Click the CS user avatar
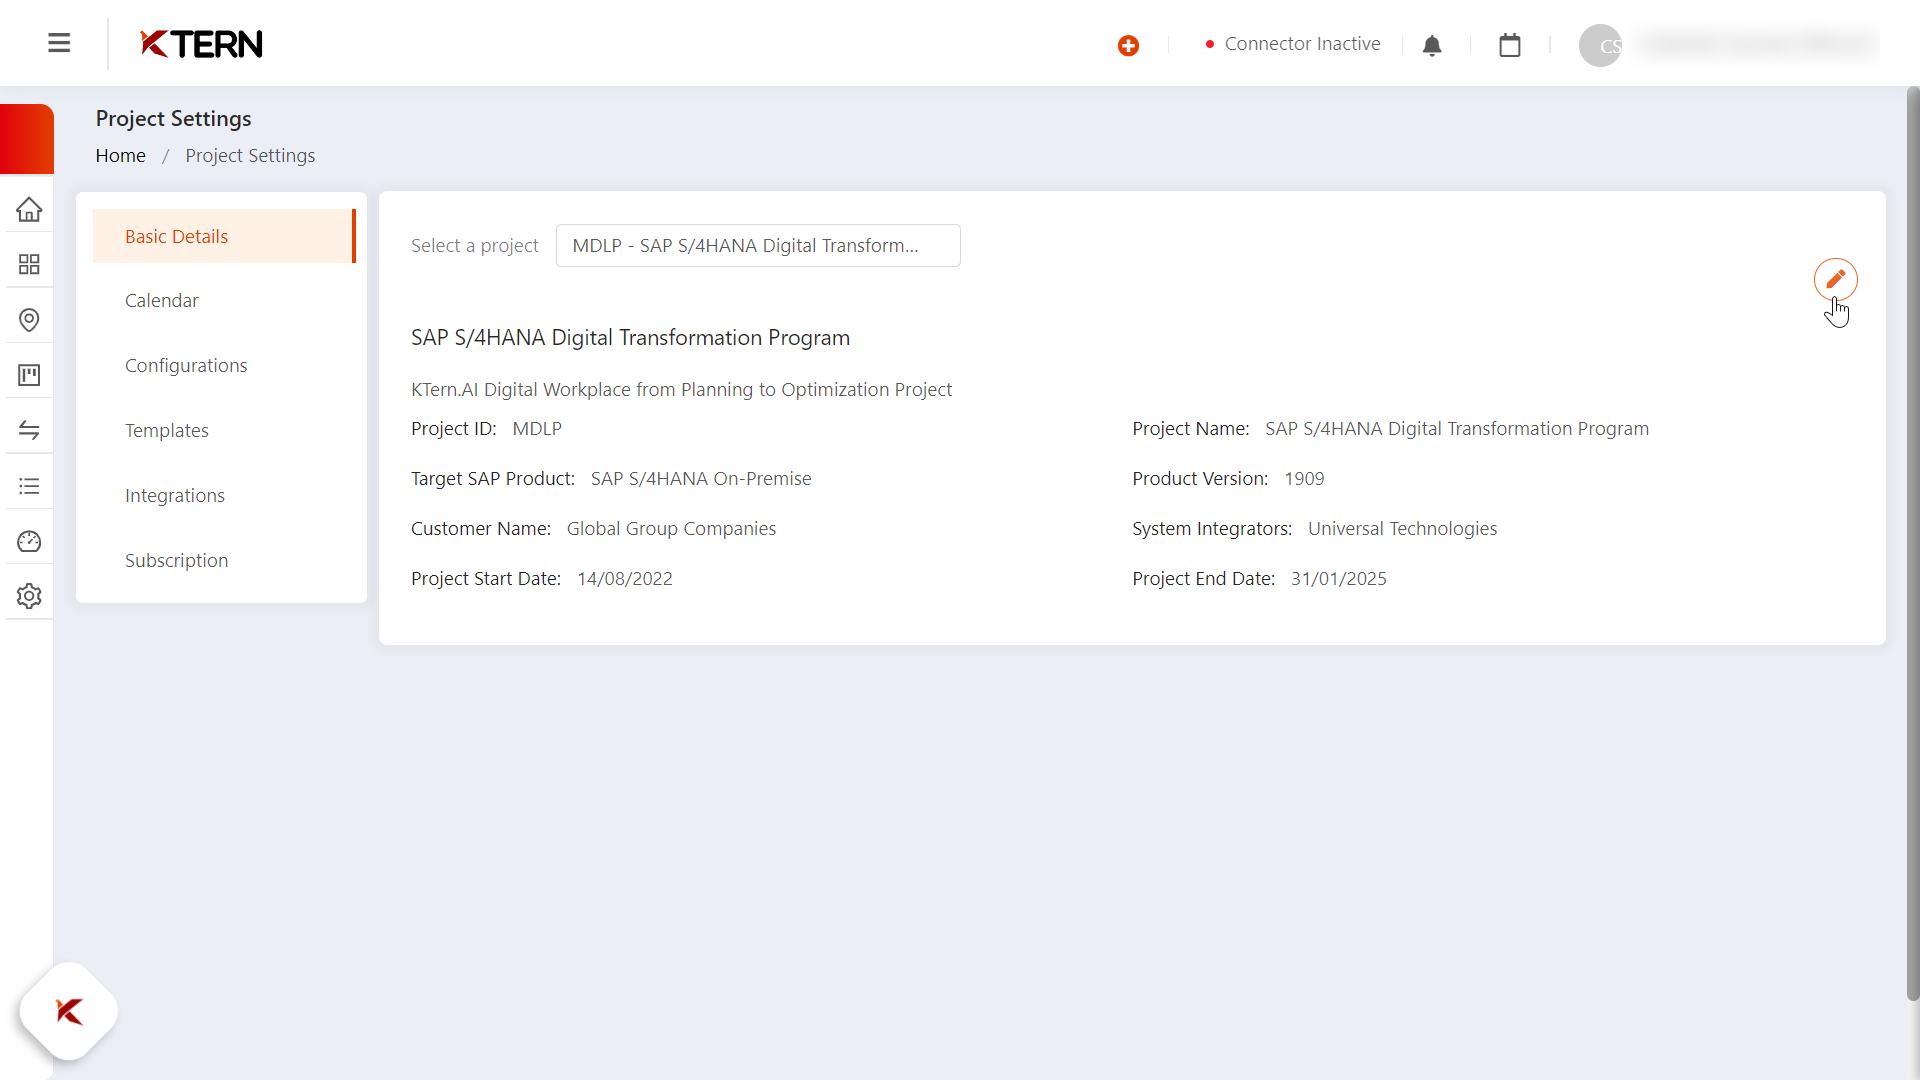 [x=1600, y=45]
